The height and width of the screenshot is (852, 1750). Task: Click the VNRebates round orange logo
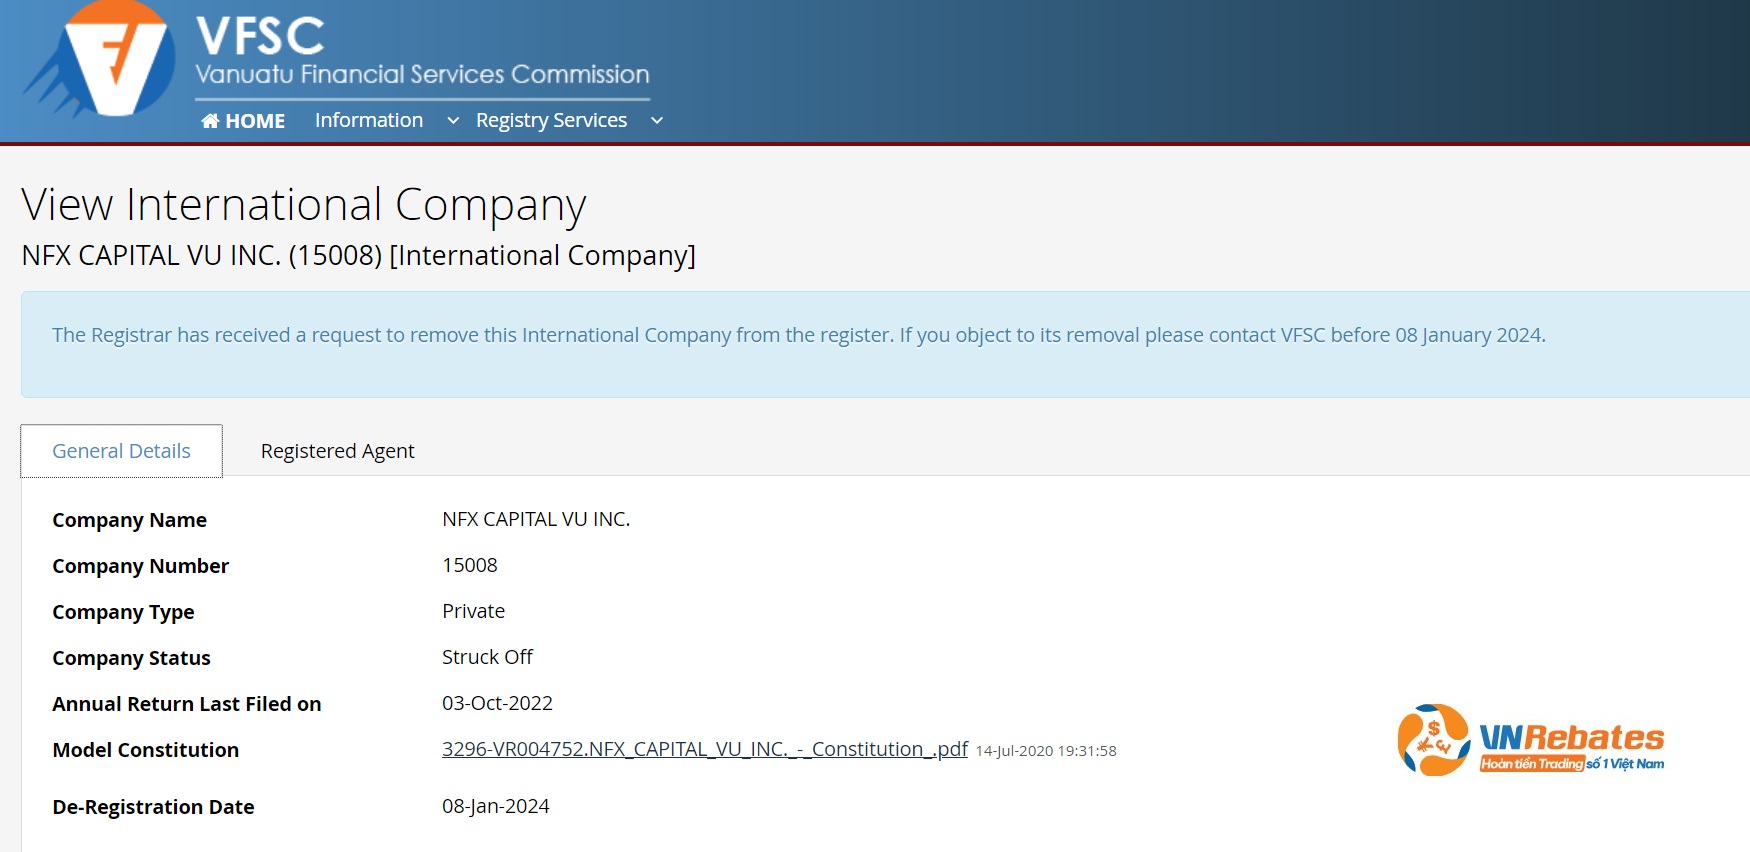coord(1433,740)
